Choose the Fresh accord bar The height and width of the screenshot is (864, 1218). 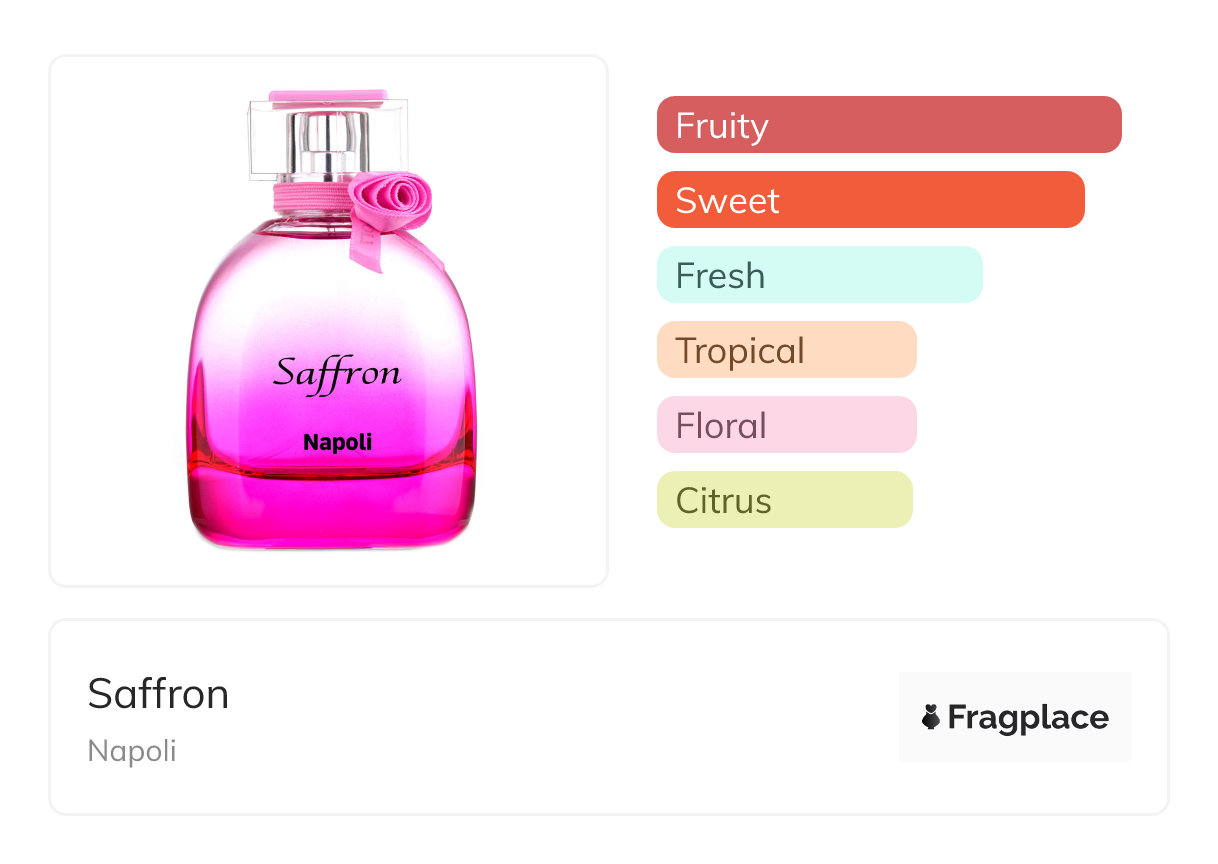819,275
